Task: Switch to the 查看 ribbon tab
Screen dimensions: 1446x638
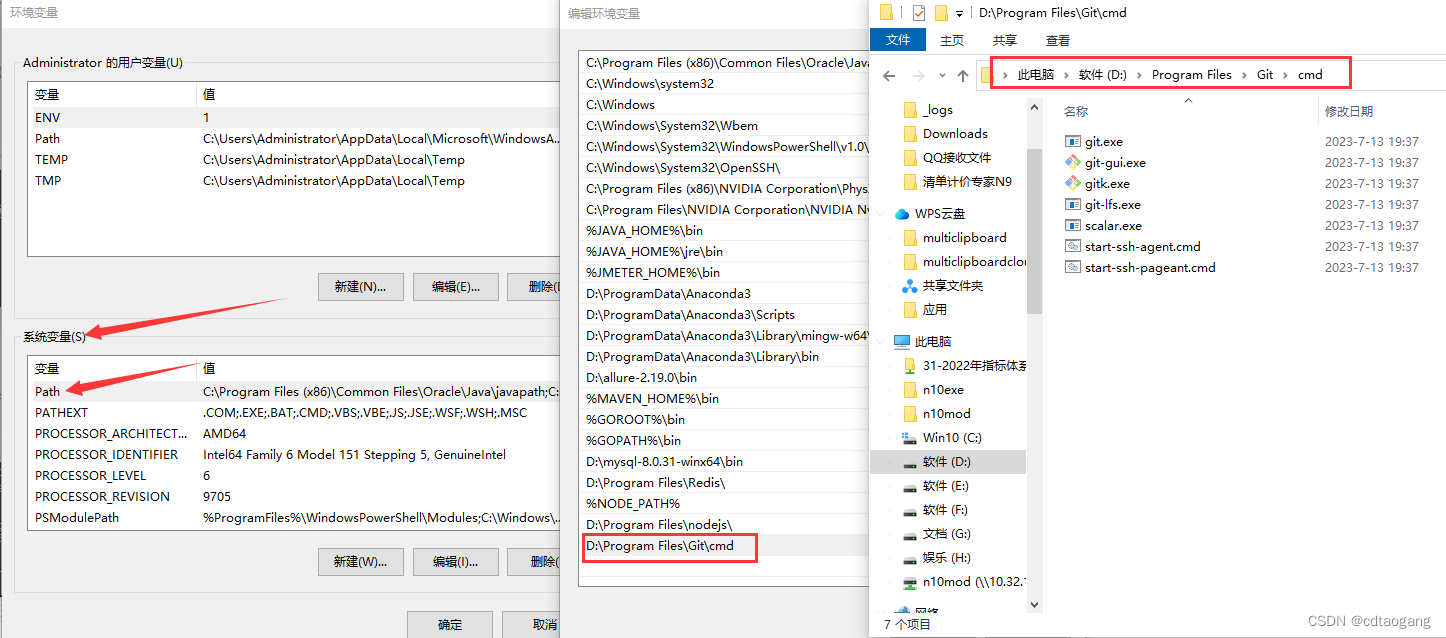Action: (1057, 40)
